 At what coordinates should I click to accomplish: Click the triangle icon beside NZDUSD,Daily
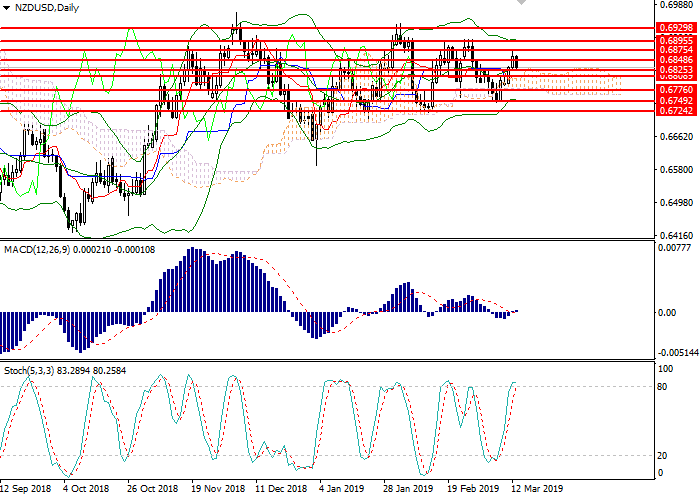click(7, 8)
